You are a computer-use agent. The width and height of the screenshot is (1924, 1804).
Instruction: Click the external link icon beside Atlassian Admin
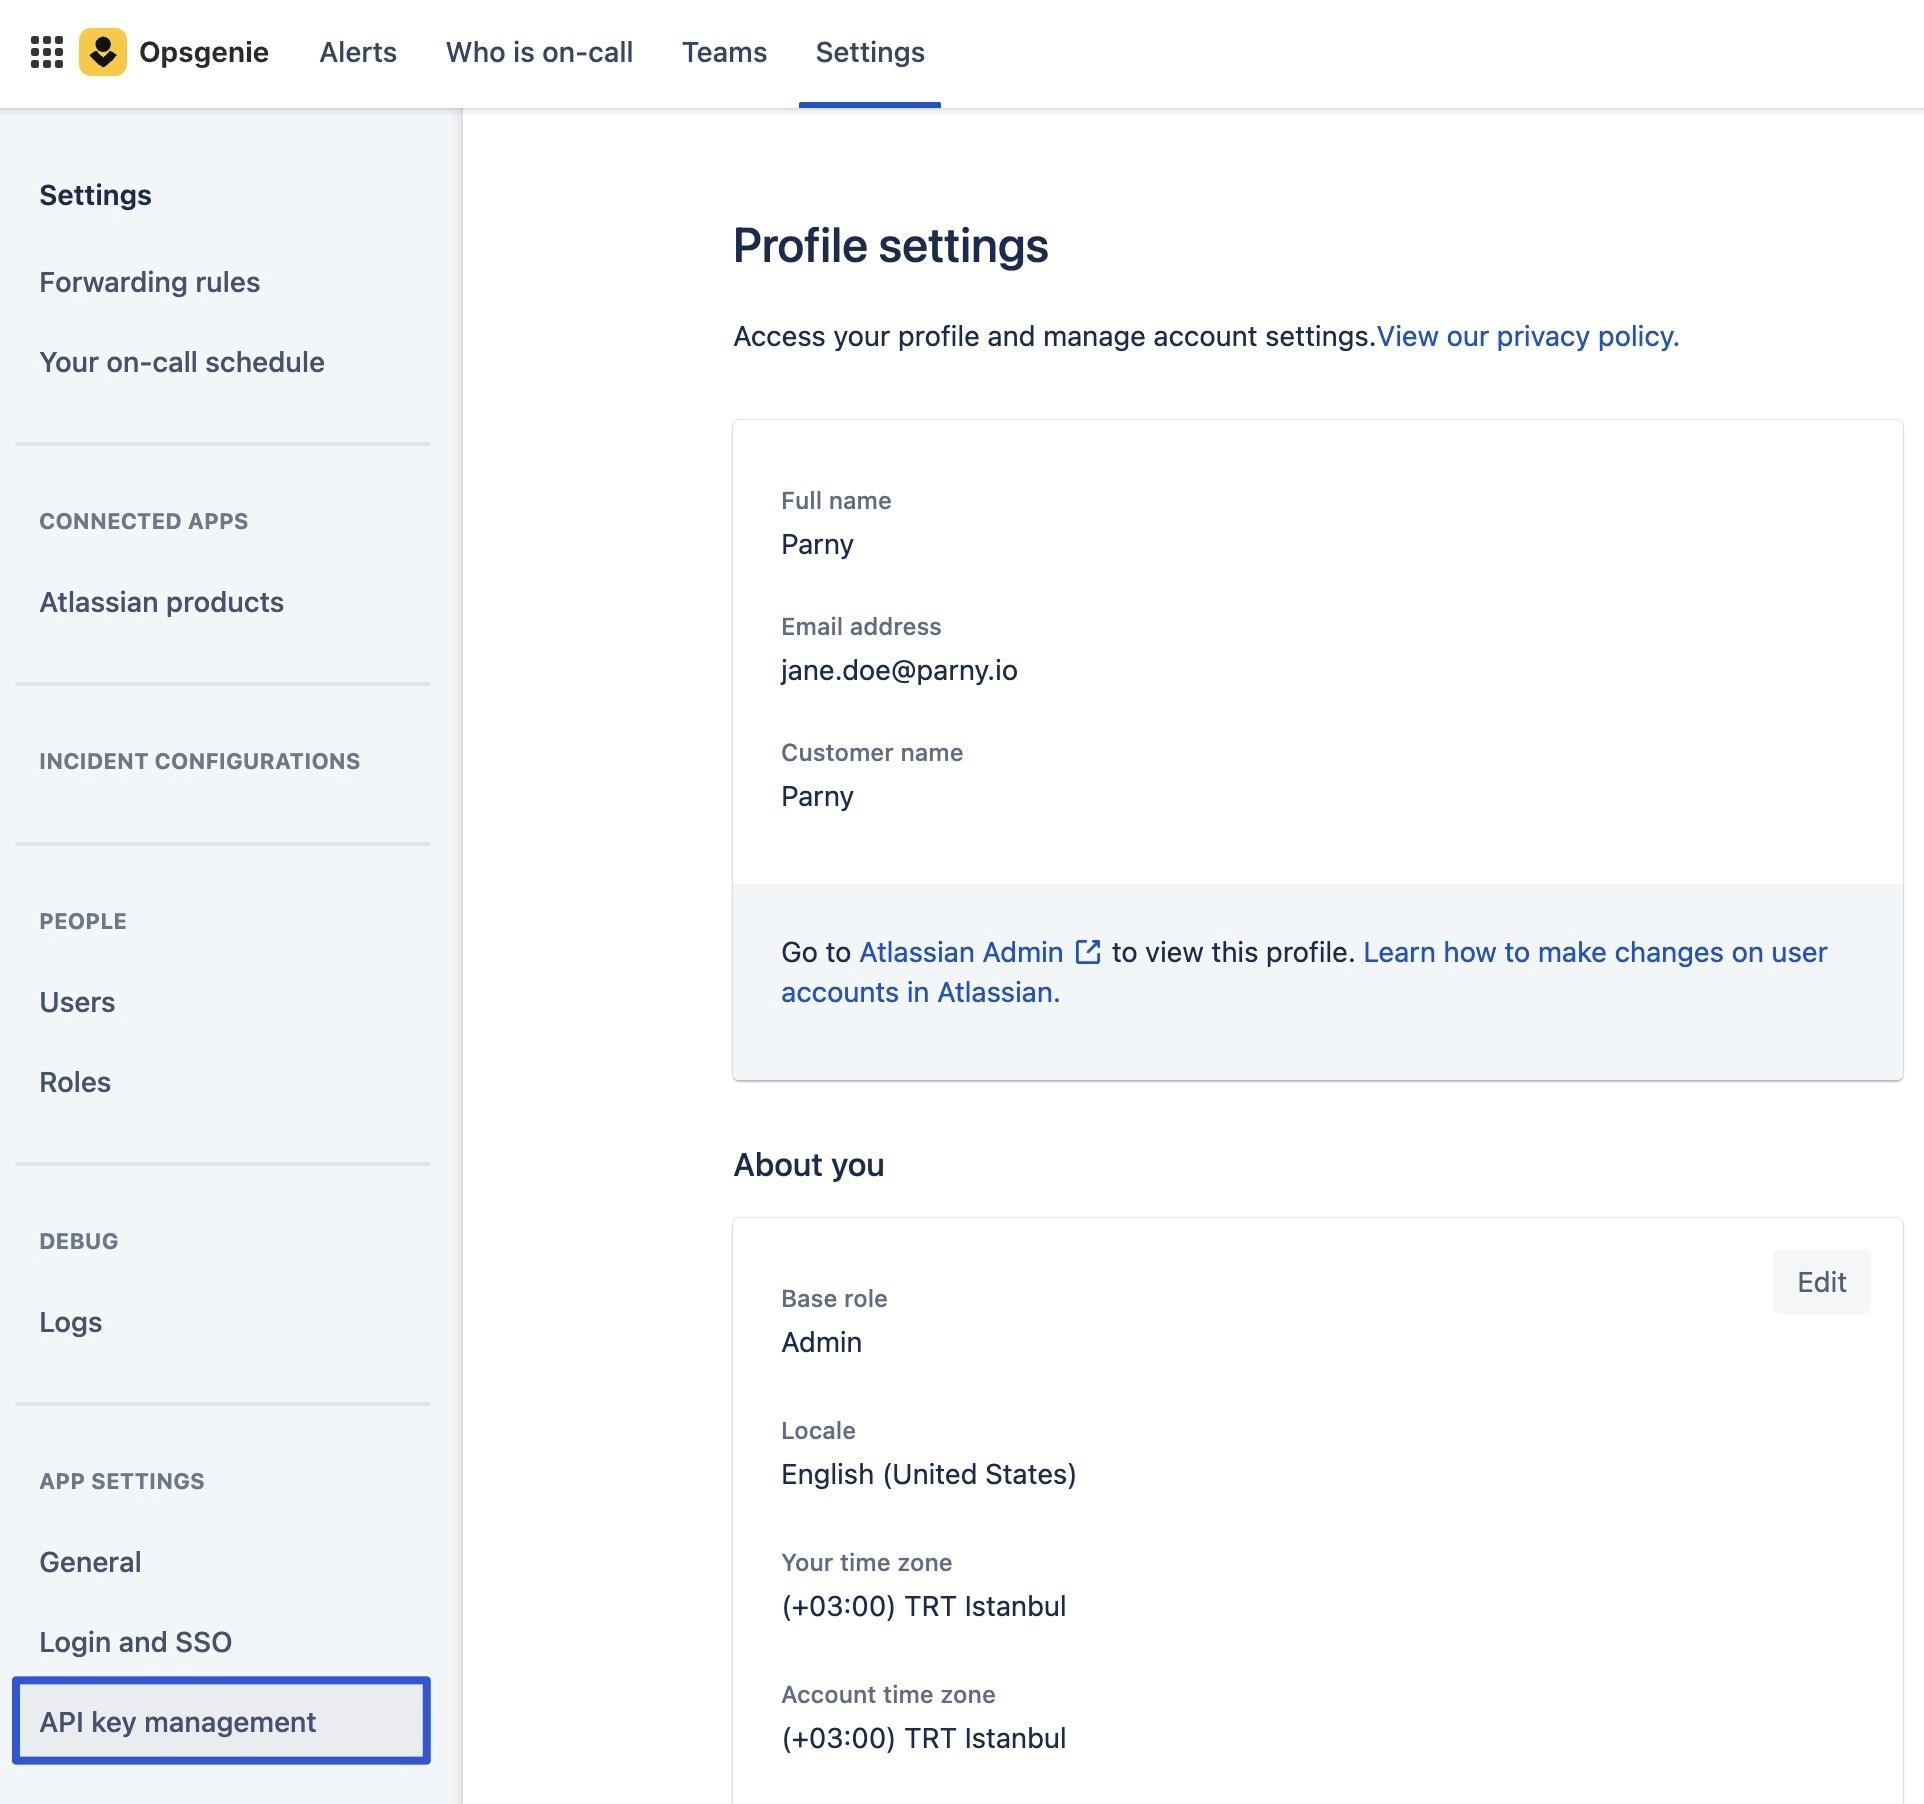tap(1087, 952)
